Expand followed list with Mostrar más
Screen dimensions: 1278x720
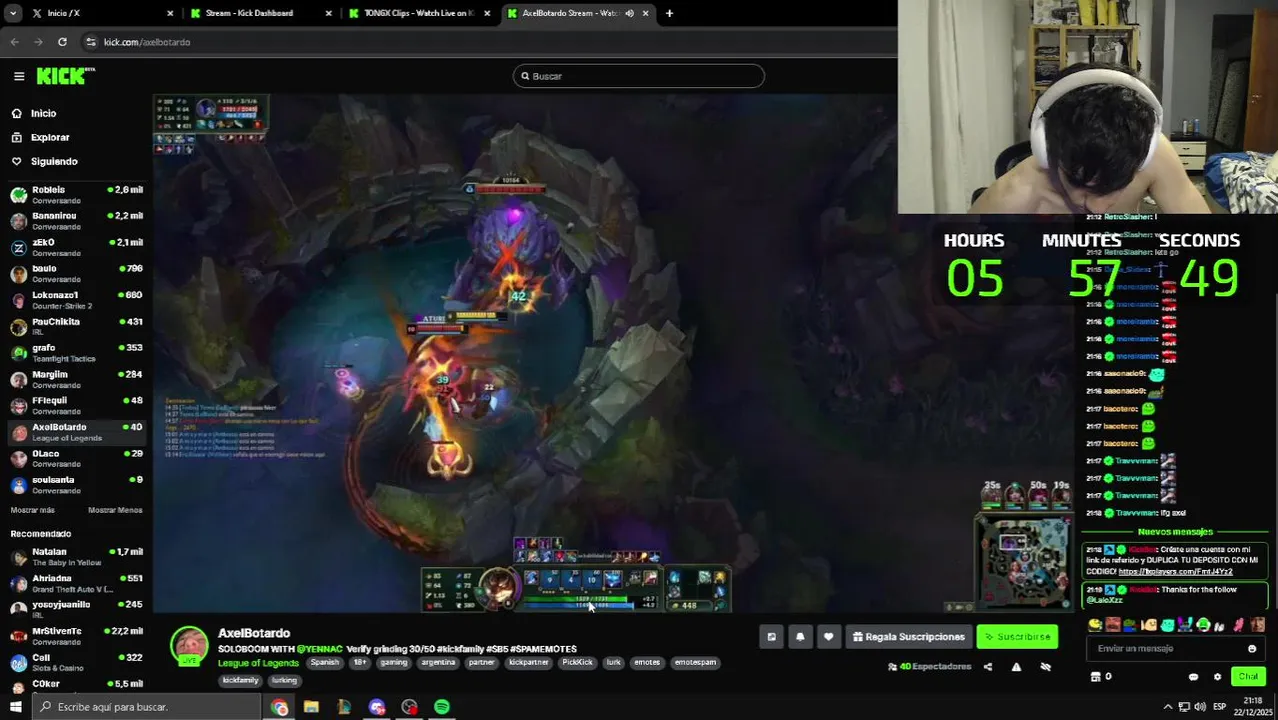click(x=32, y=510)
